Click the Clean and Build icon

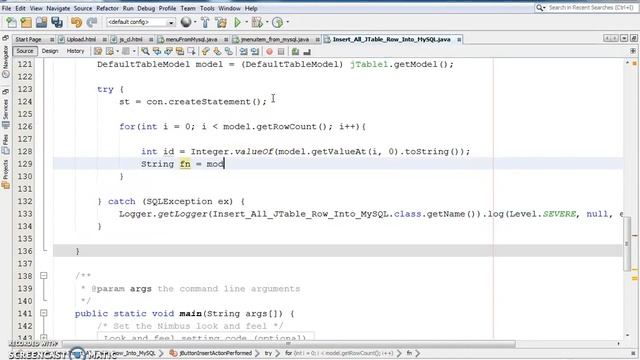(x=221, y=22)
